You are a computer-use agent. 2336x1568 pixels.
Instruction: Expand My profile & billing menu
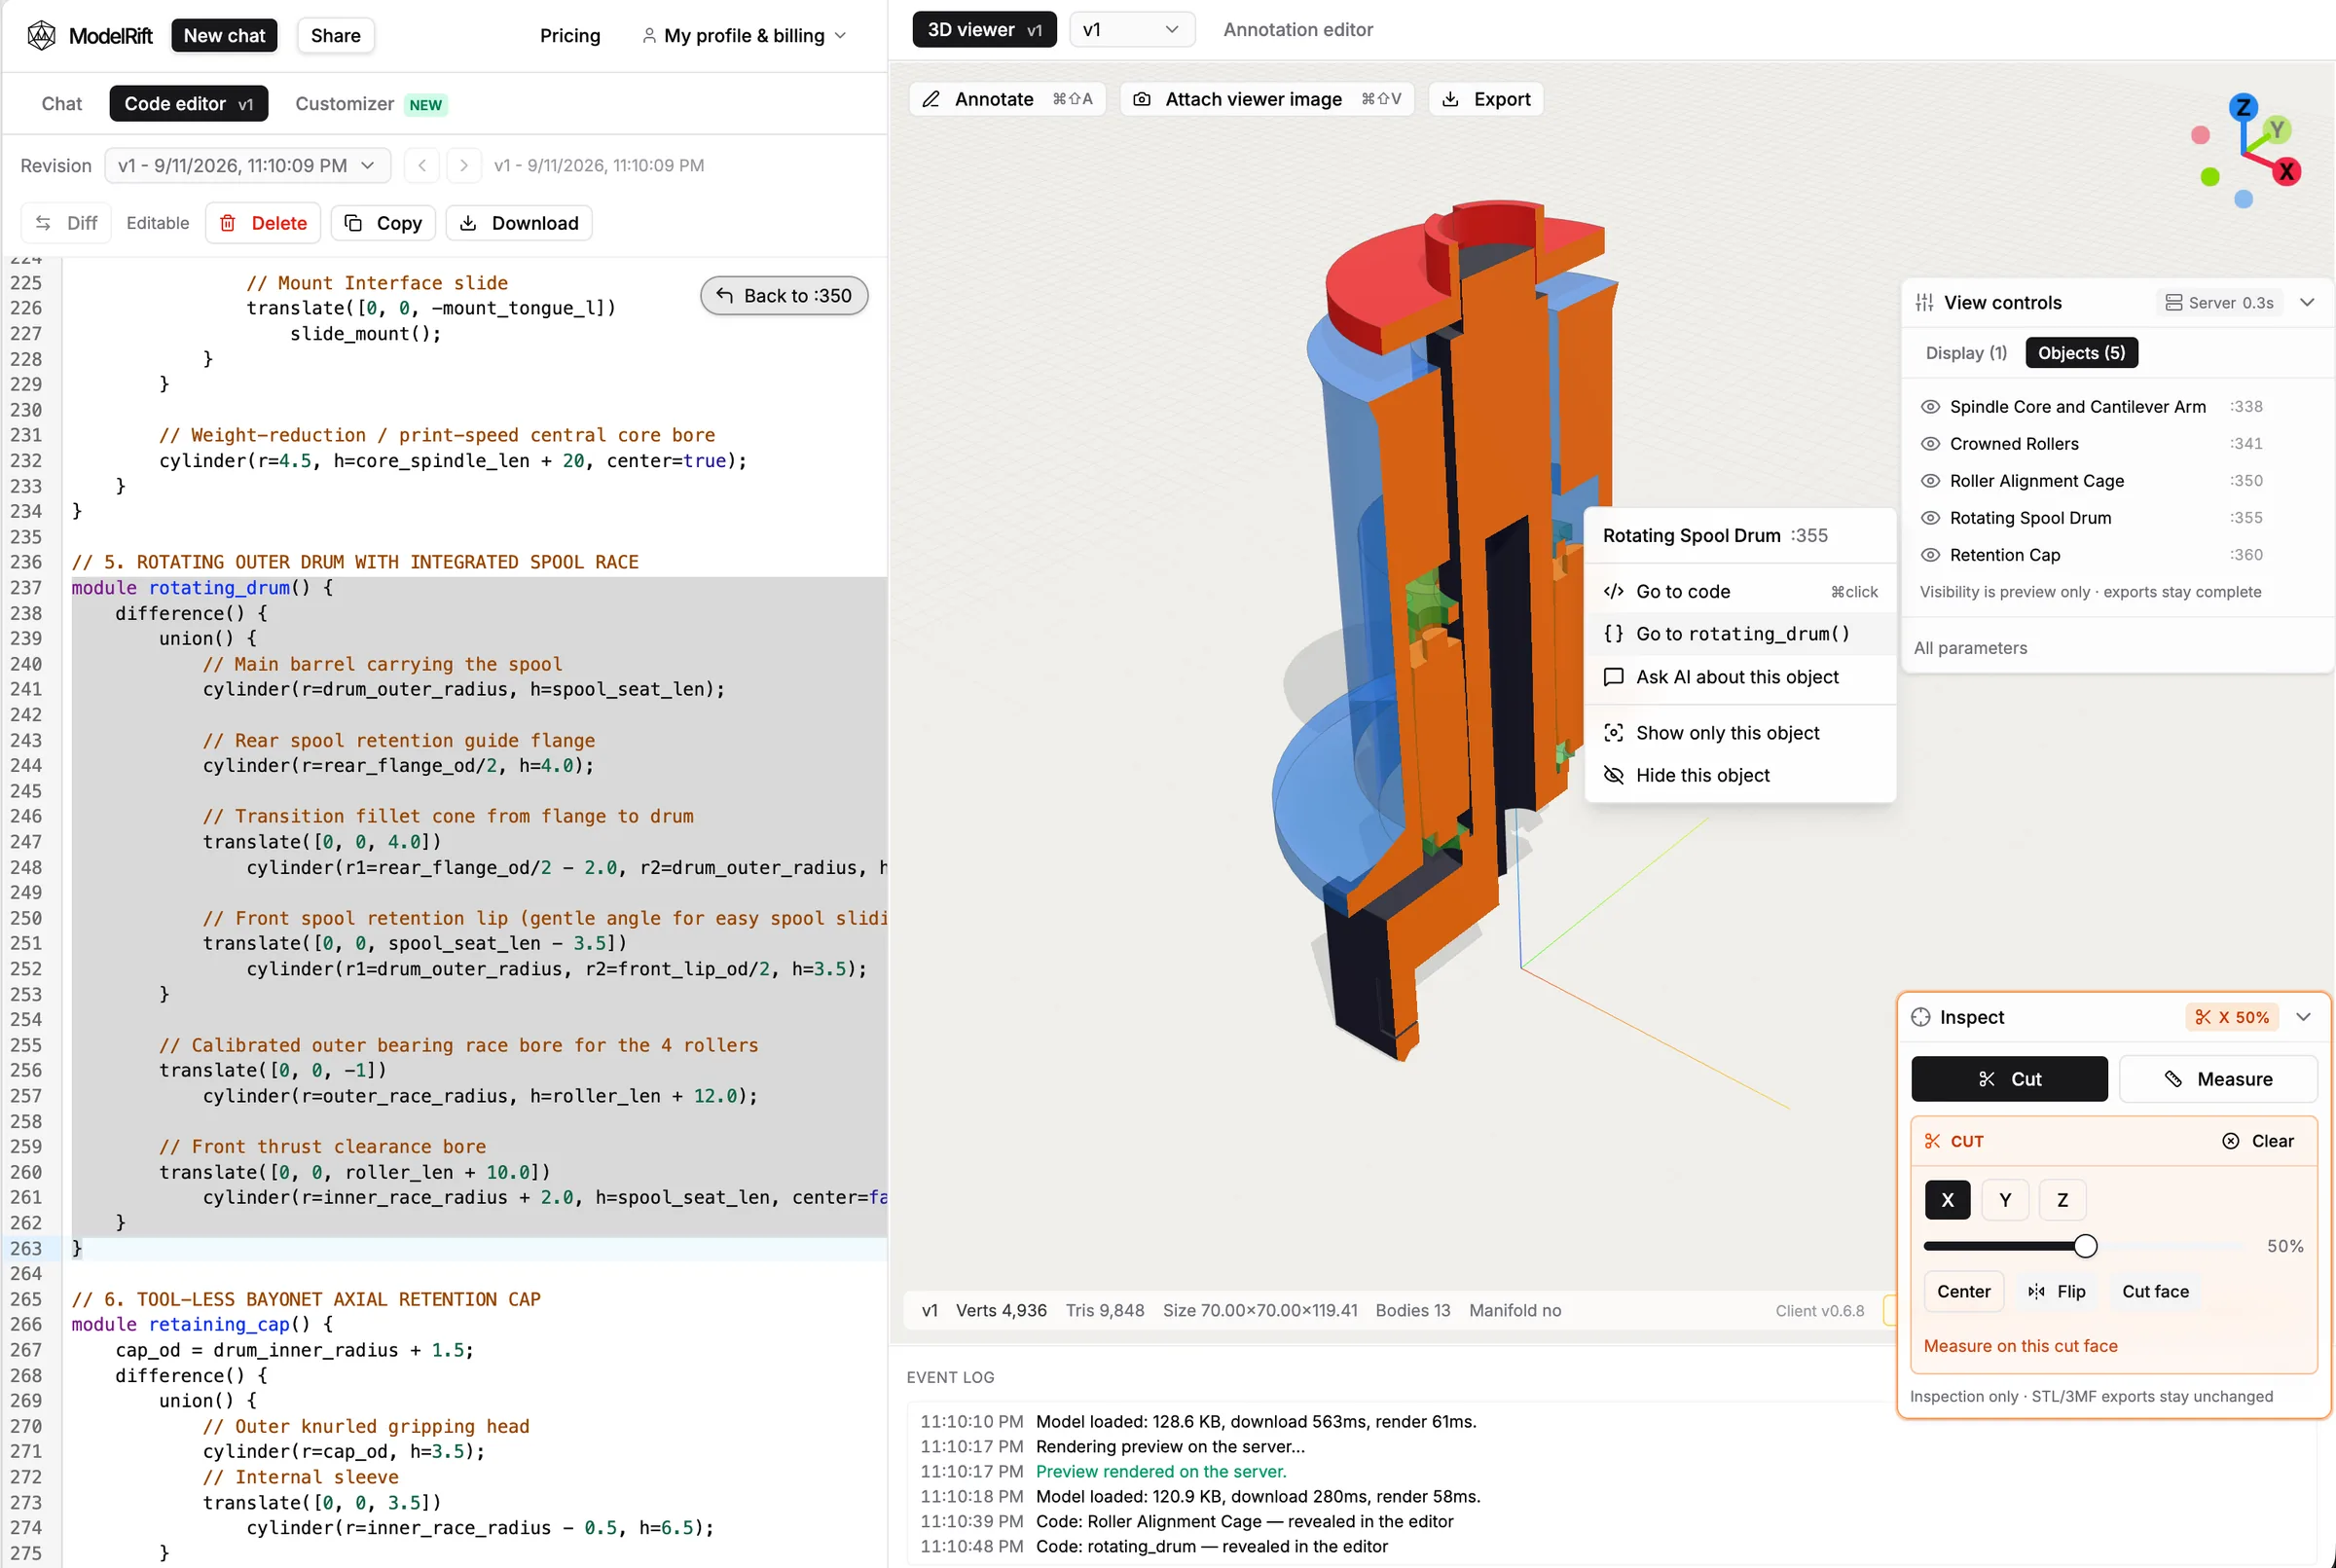[x=744, y=35]
